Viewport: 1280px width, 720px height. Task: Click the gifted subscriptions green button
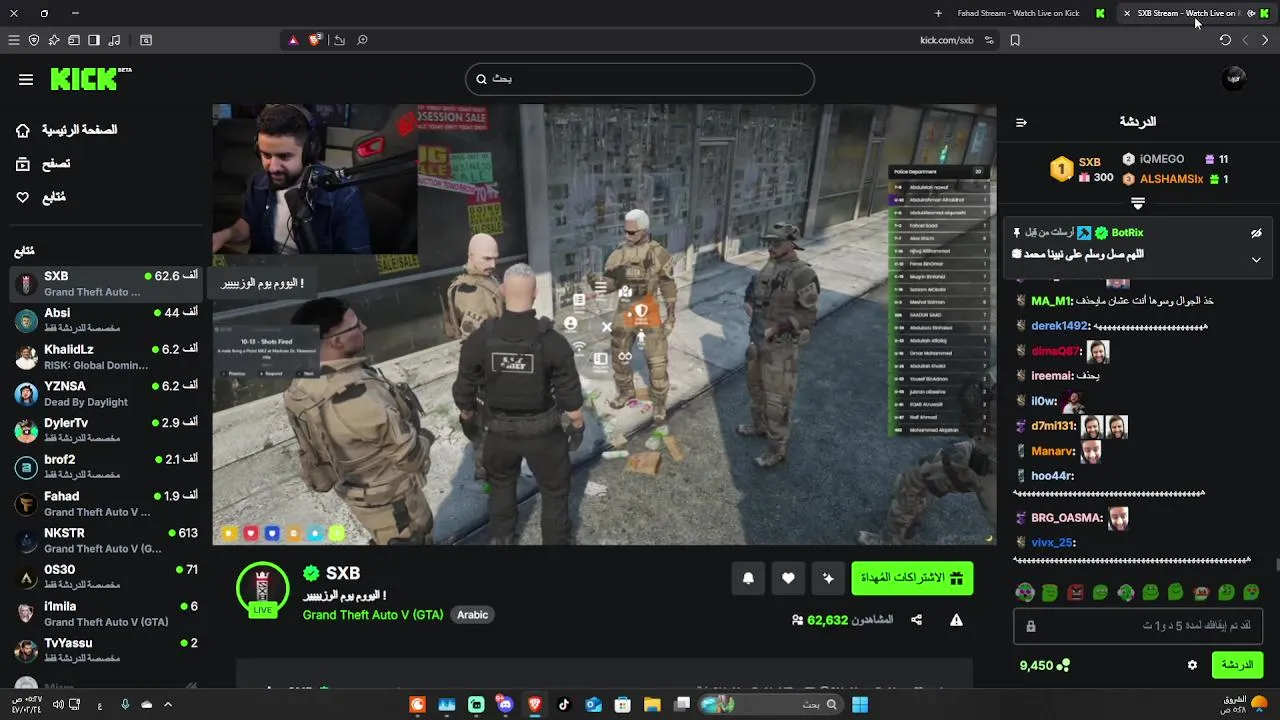tap(912, 578)
